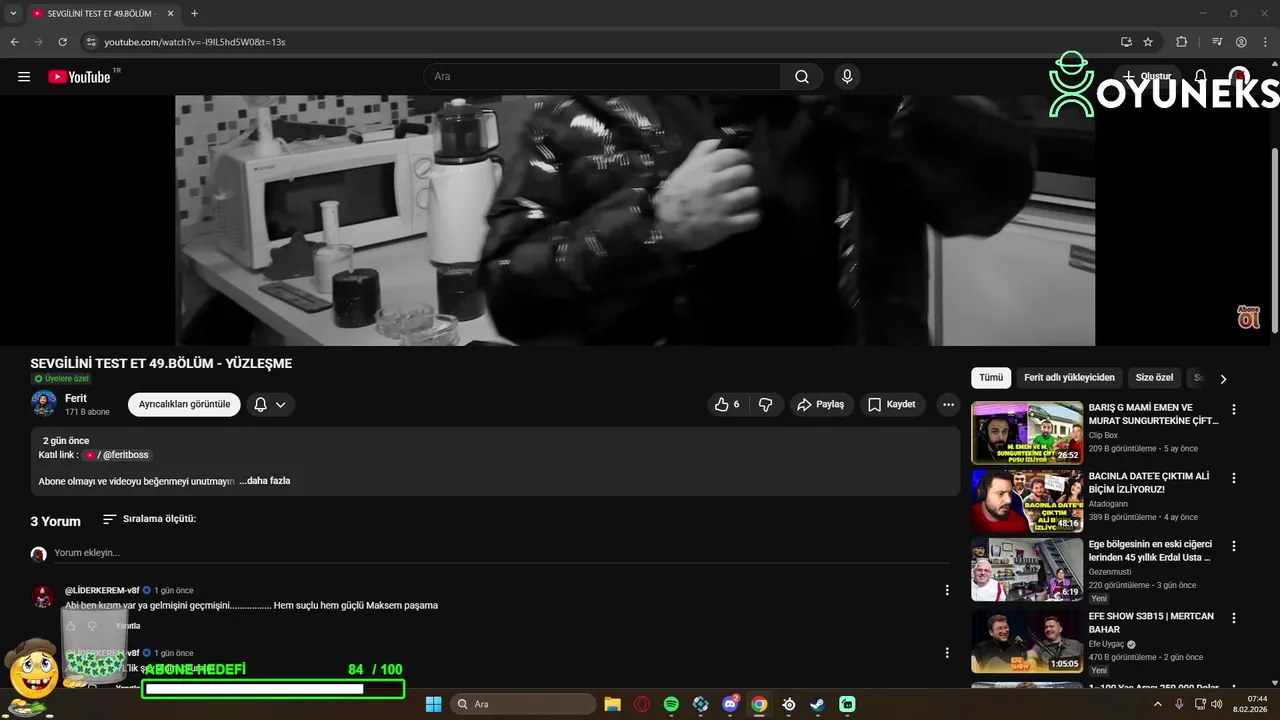Open the Ege bölgesinin en eski ciğerci video
The image size is (1280, 720).
coord(1150,550)
